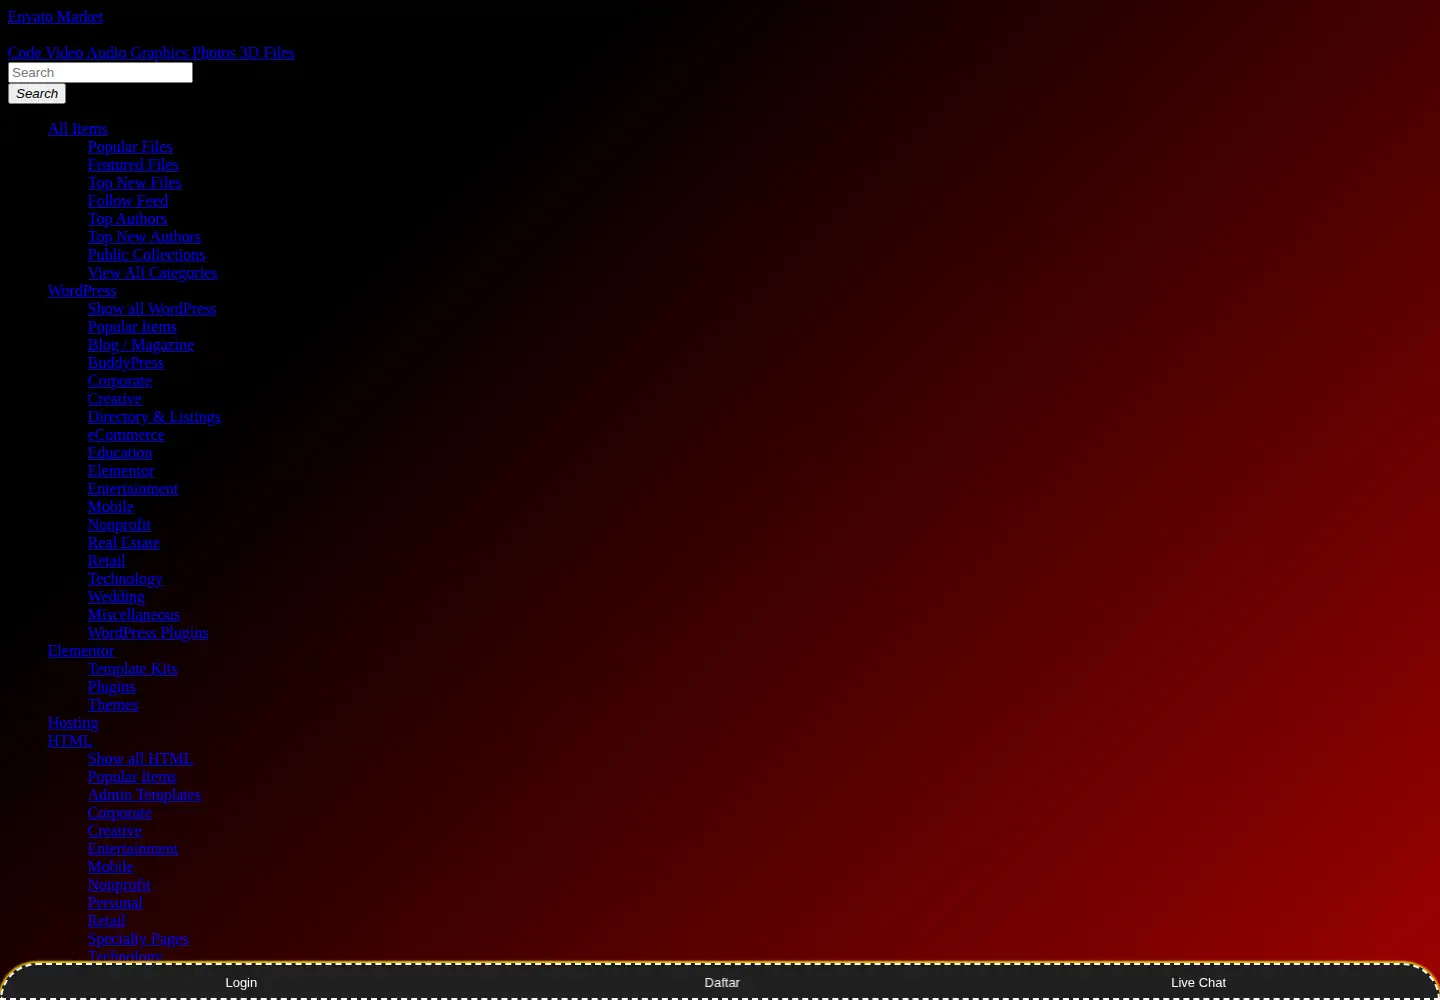Click the Search submit button

(x=37, y=93)
